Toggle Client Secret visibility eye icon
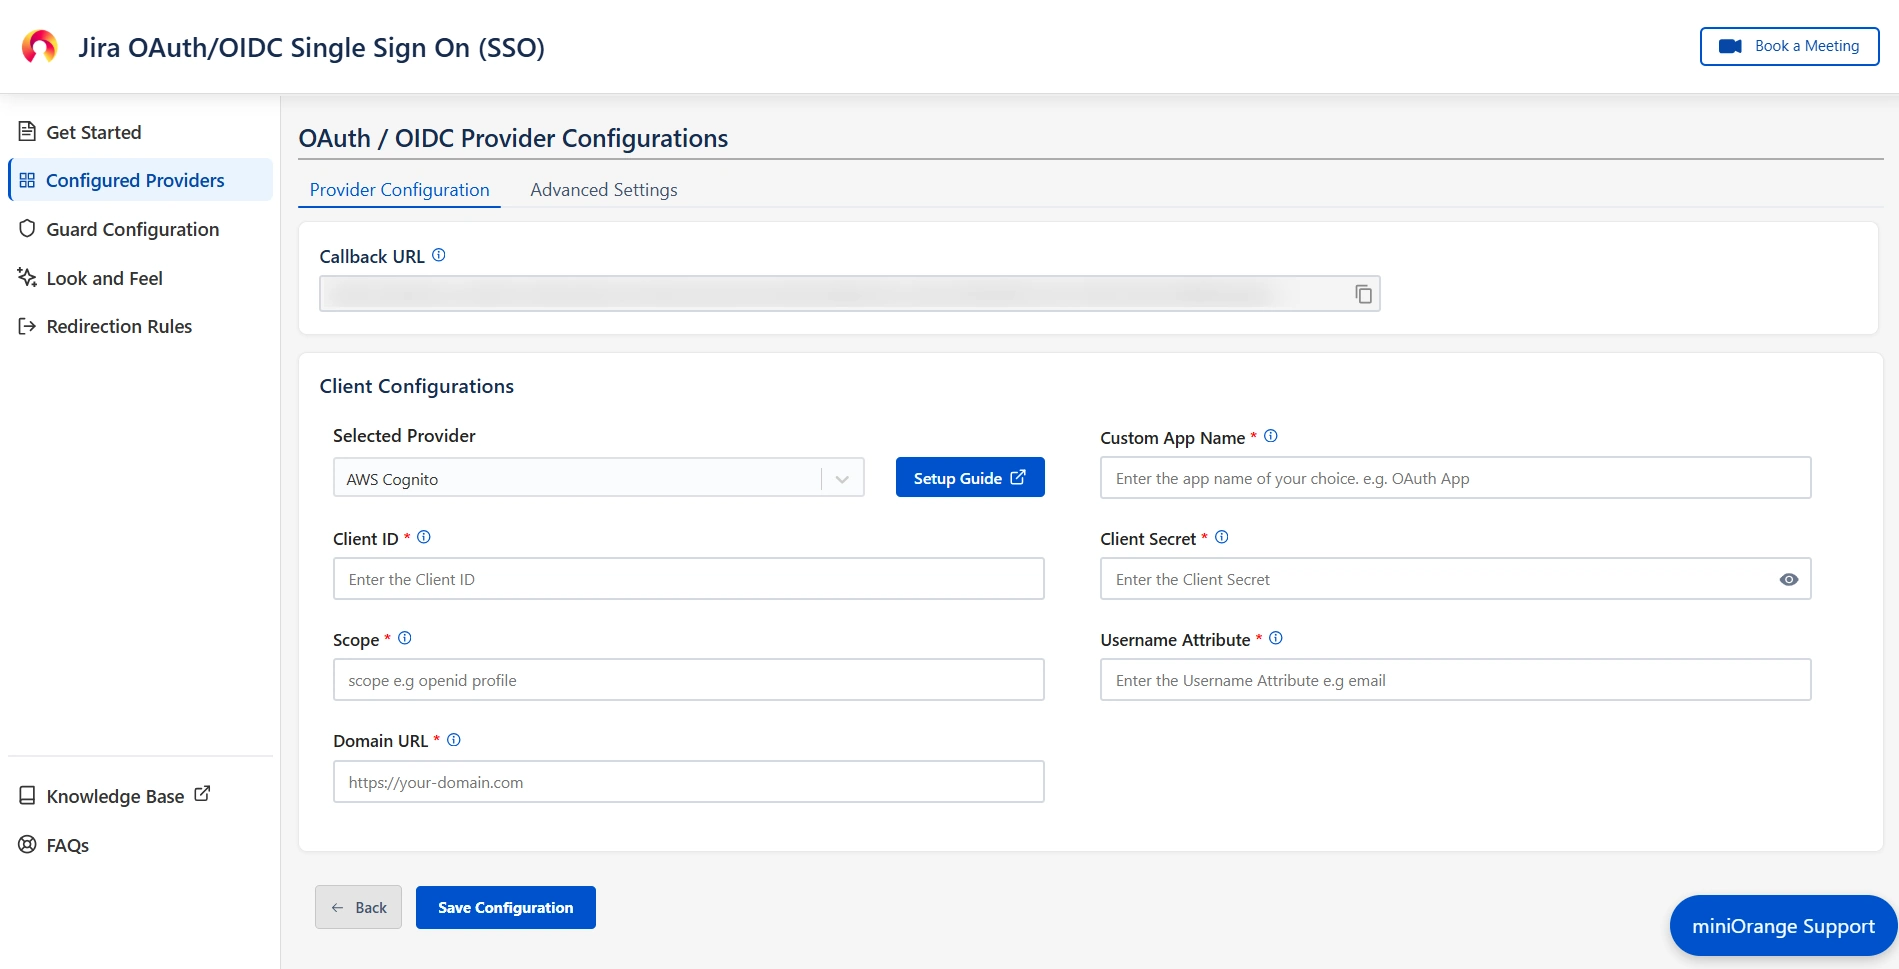The width and height of the screenshot is (1899, 969). point(1789,580)
